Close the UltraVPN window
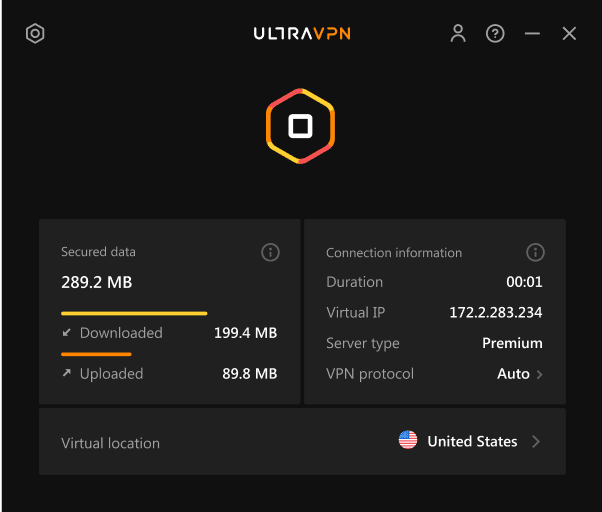This screenshot has height=512, width=602. pyautogui.click(x=569, y=34)
